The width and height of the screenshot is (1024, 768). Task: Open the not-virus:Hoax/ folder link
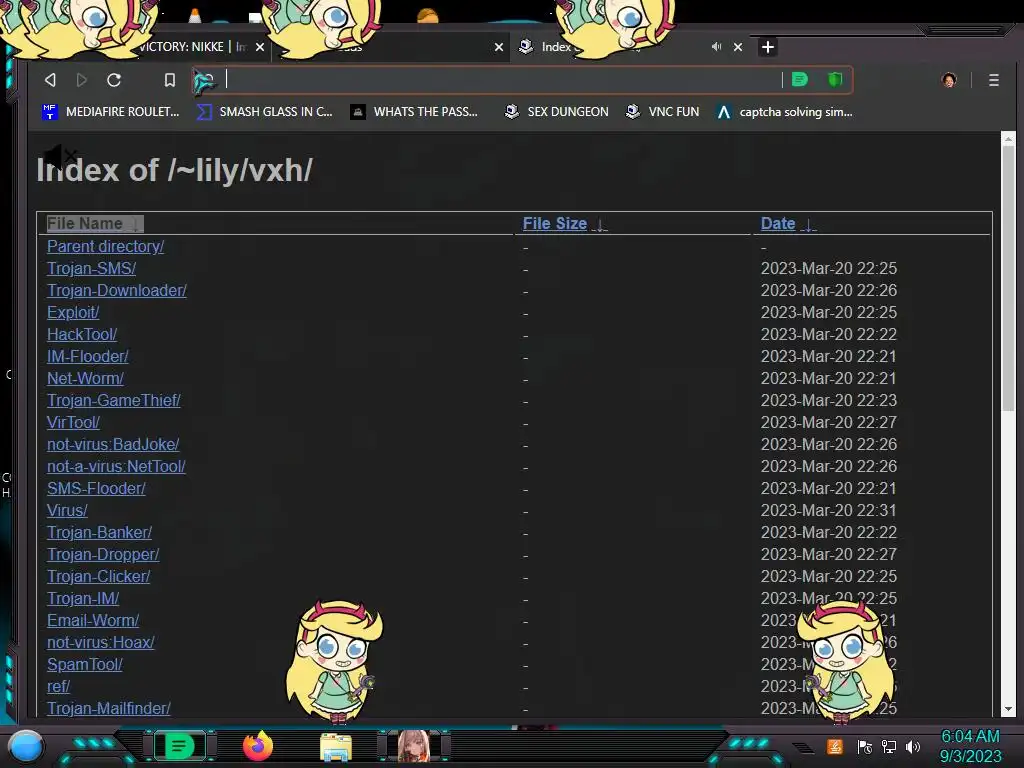(101, 643)
